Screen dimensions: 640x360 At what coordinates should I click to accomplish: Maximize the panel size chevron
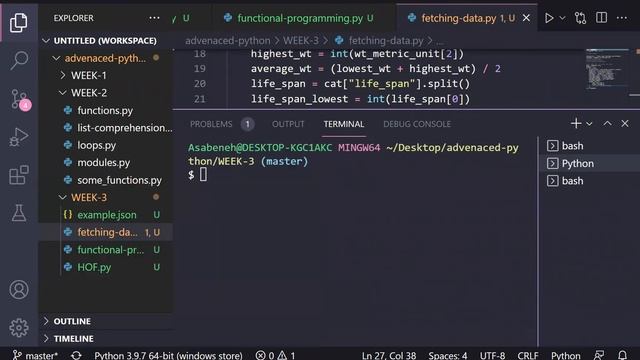tap(607, 123)
